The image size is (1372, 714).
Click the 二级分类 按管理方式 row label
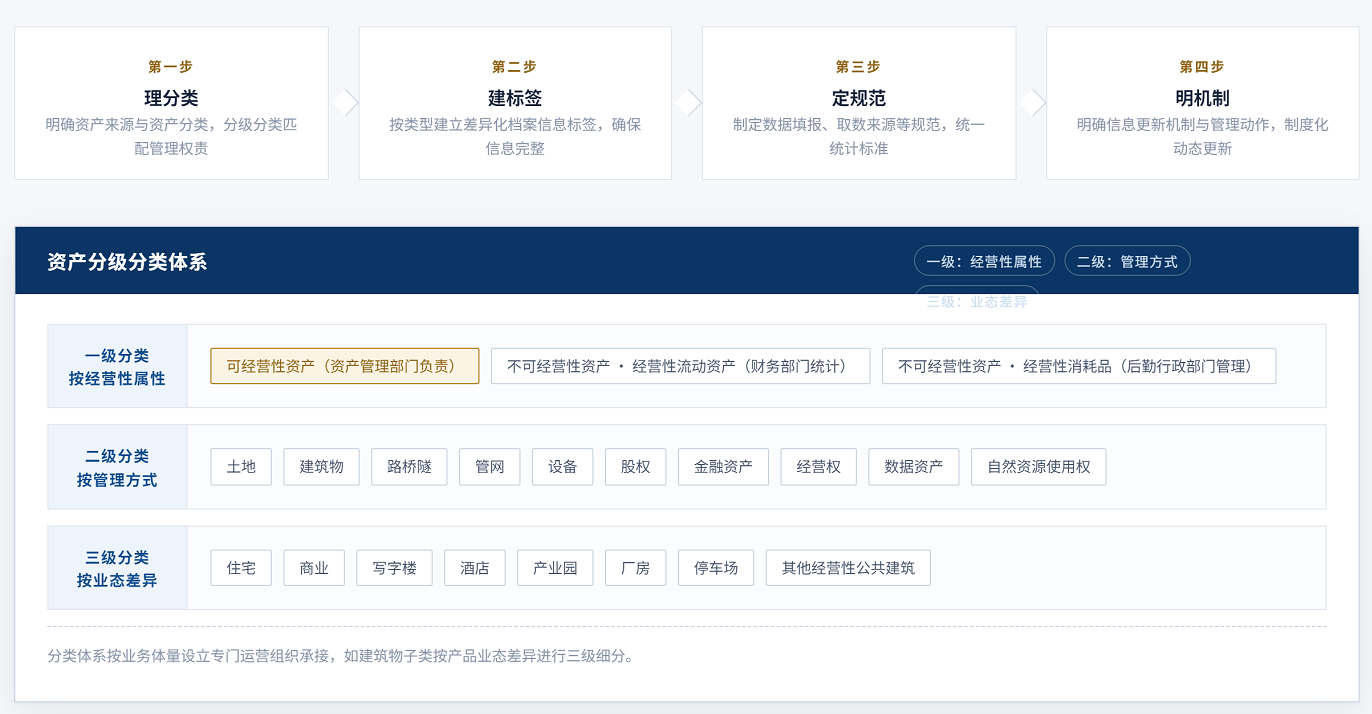coord(117,468)
